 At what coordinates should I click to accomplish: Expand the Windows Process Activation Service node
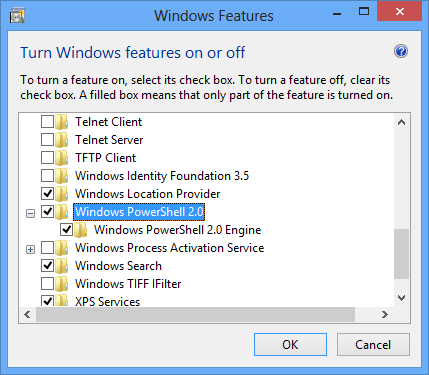[30, 249]
